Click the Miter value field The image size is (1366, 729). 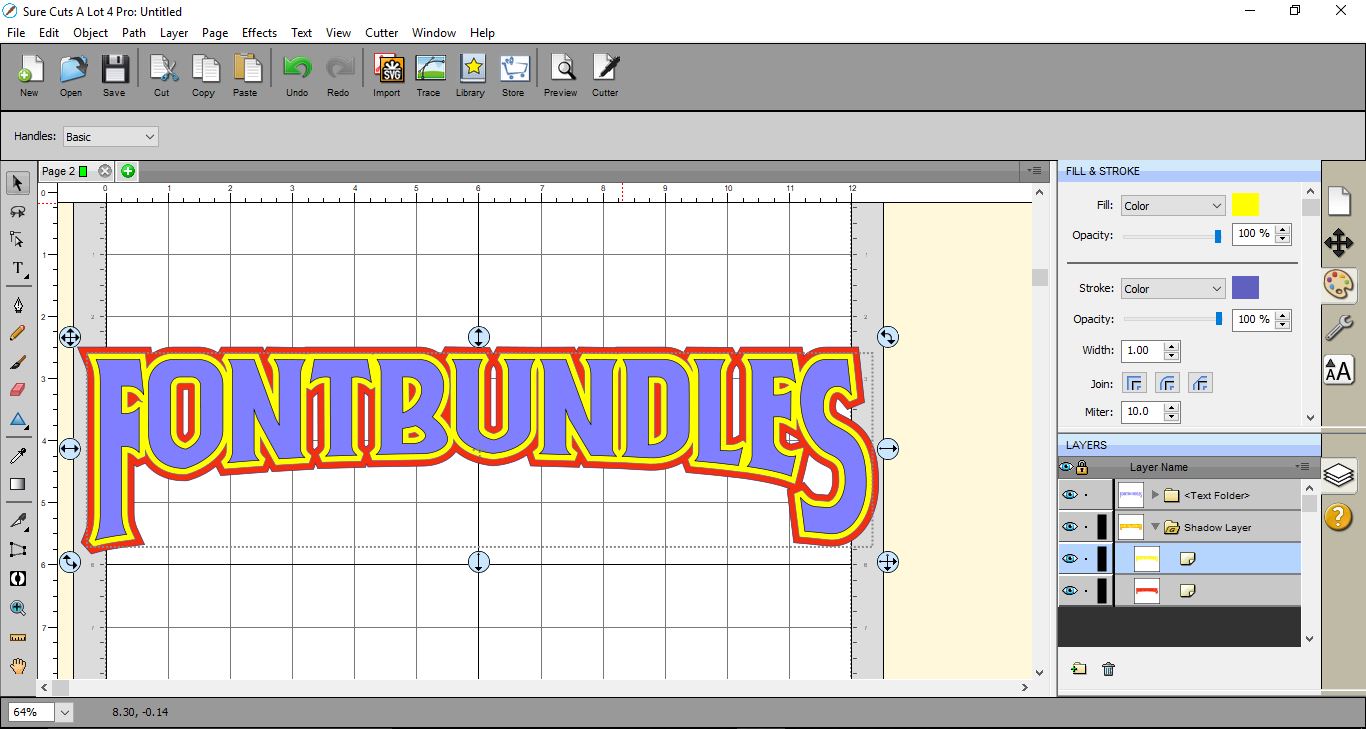pyautogui.click(x=1143, y=412)
